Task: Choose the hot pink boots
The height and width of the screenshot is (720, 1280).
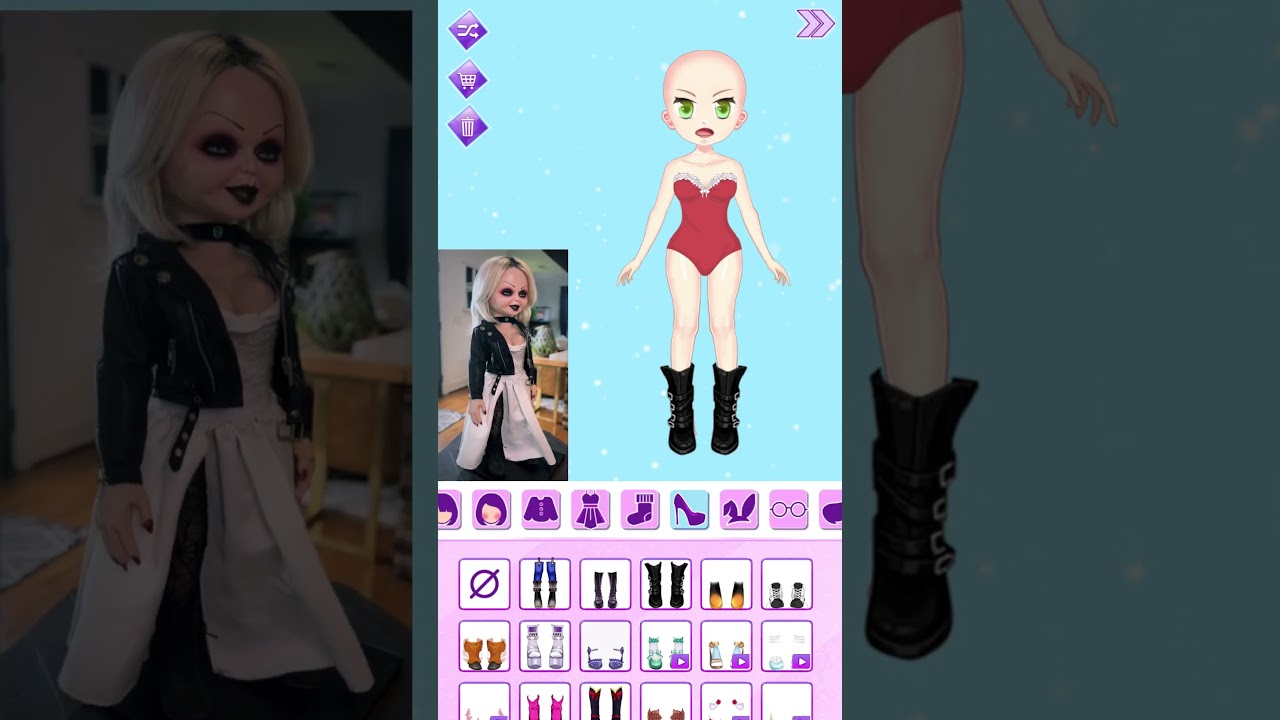Action: [545, 701]
